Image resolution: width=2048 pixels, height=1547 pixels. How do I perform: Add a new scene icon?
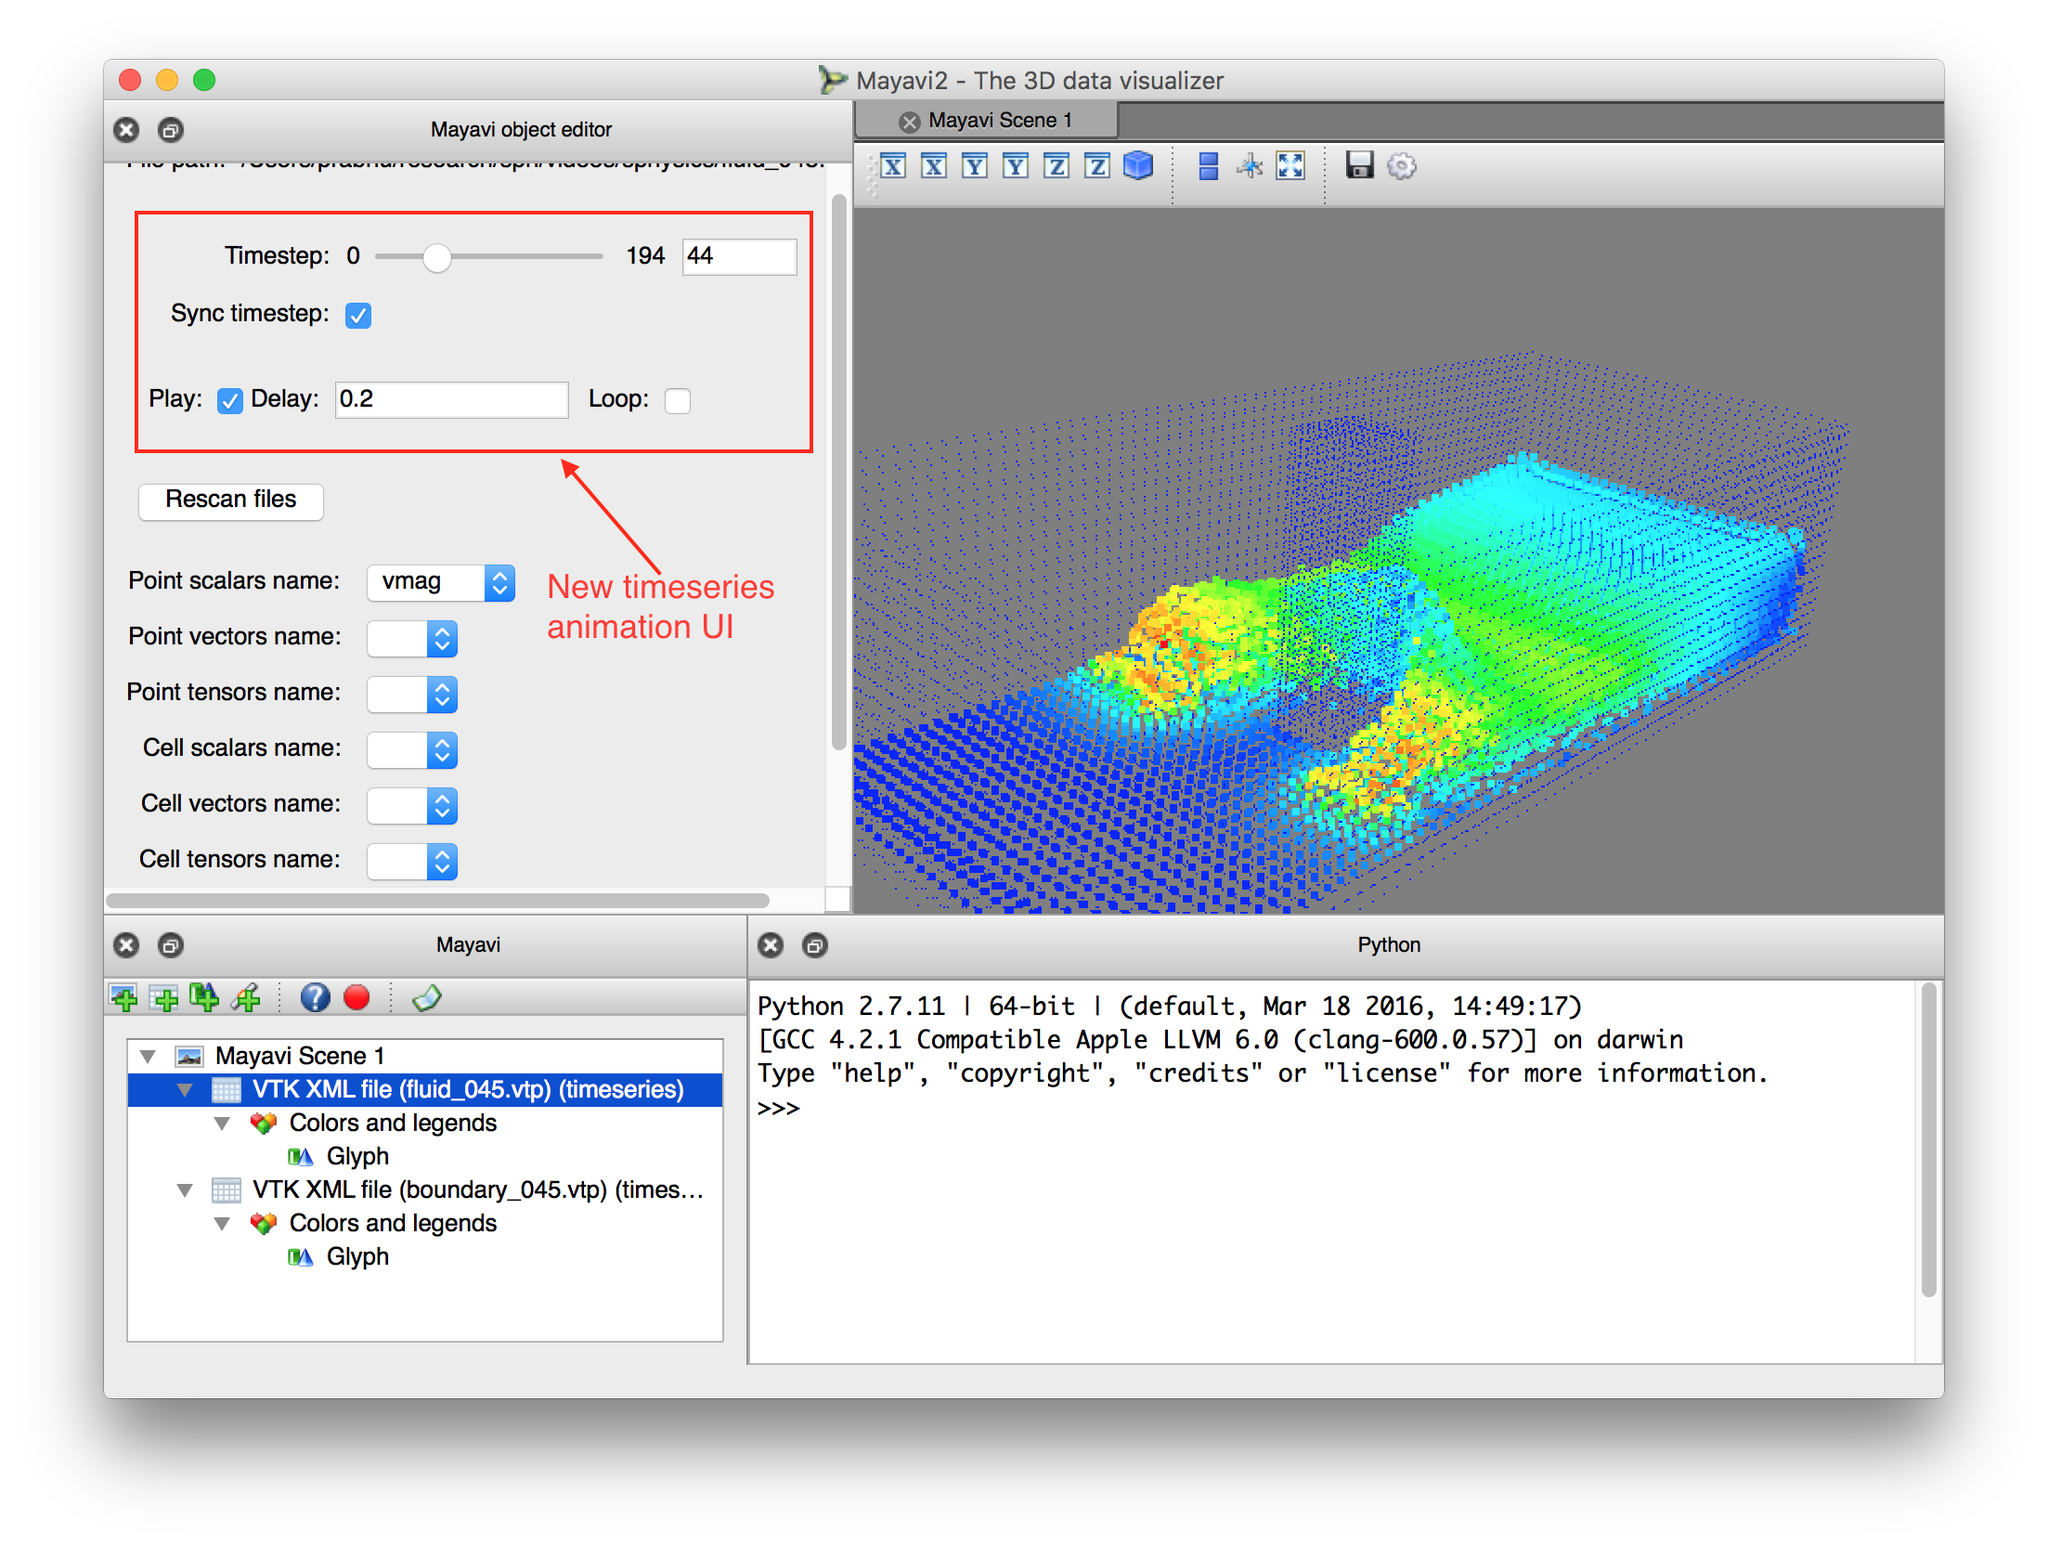[x=124, y=997]
